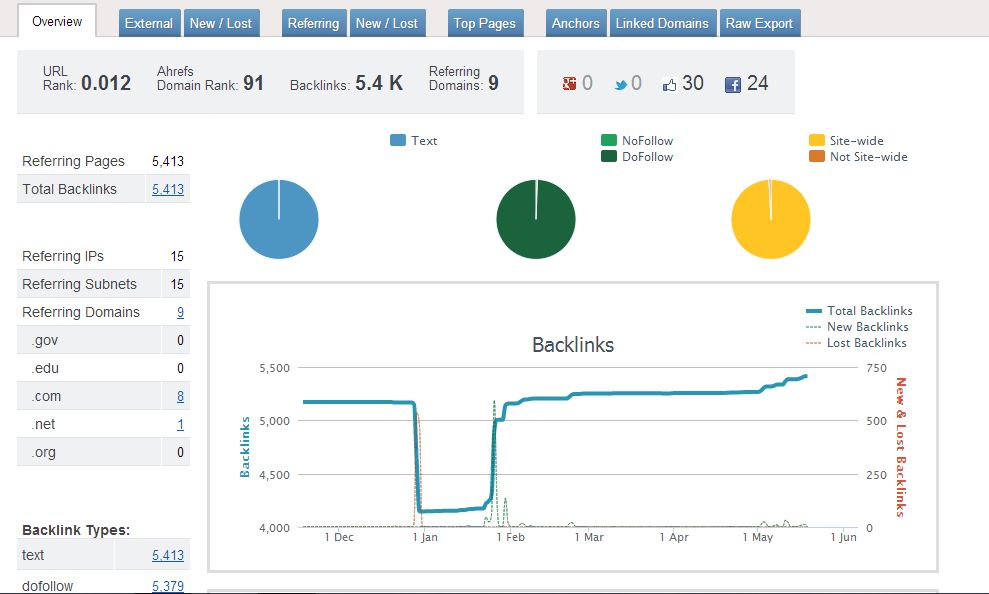989x594 pixels.
Task: Click the likes count 30
Action: point(693,83)
